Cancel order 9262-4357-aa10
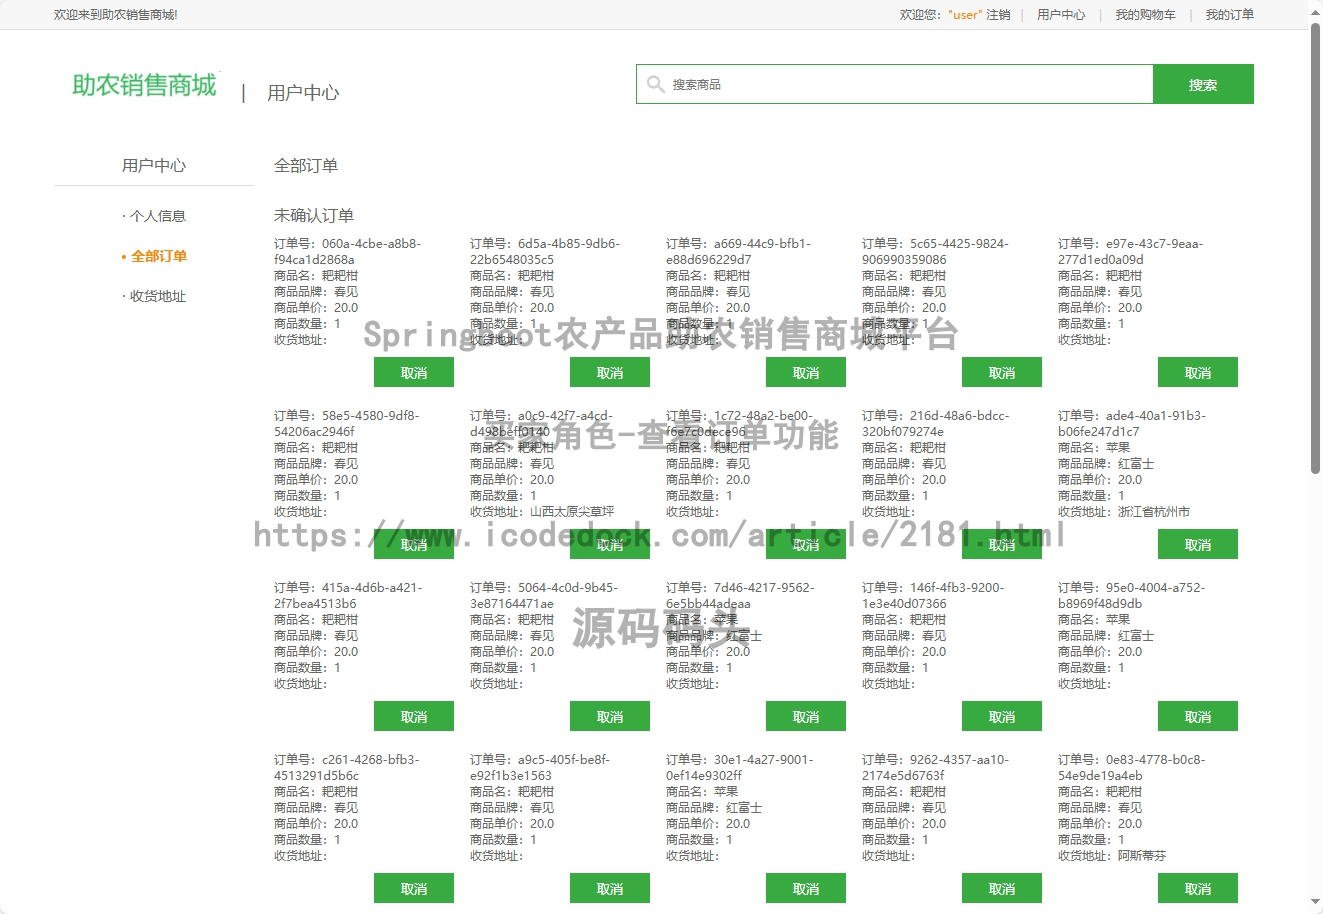The height and width of the screenshot is (914, 1323). click(1002, 889)
